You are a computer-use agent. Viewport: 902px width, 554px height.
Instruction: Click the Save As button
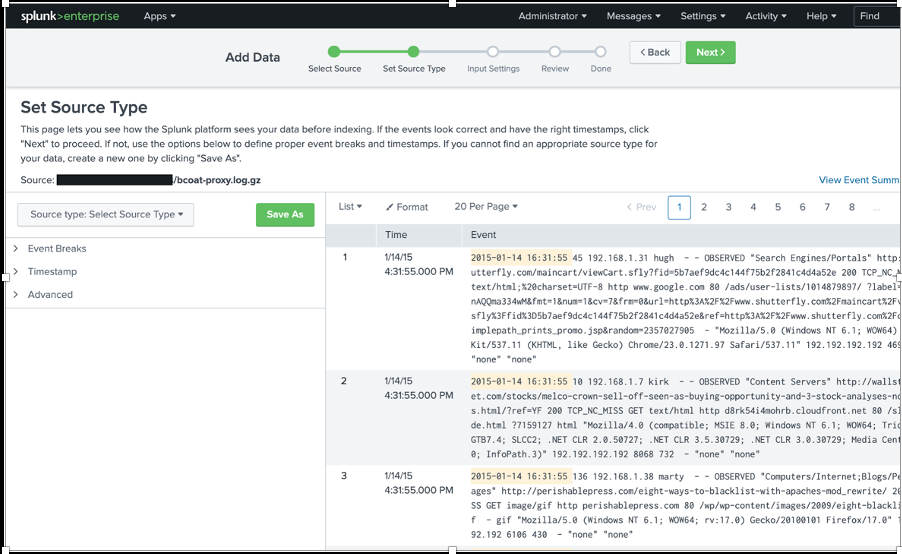285,215
